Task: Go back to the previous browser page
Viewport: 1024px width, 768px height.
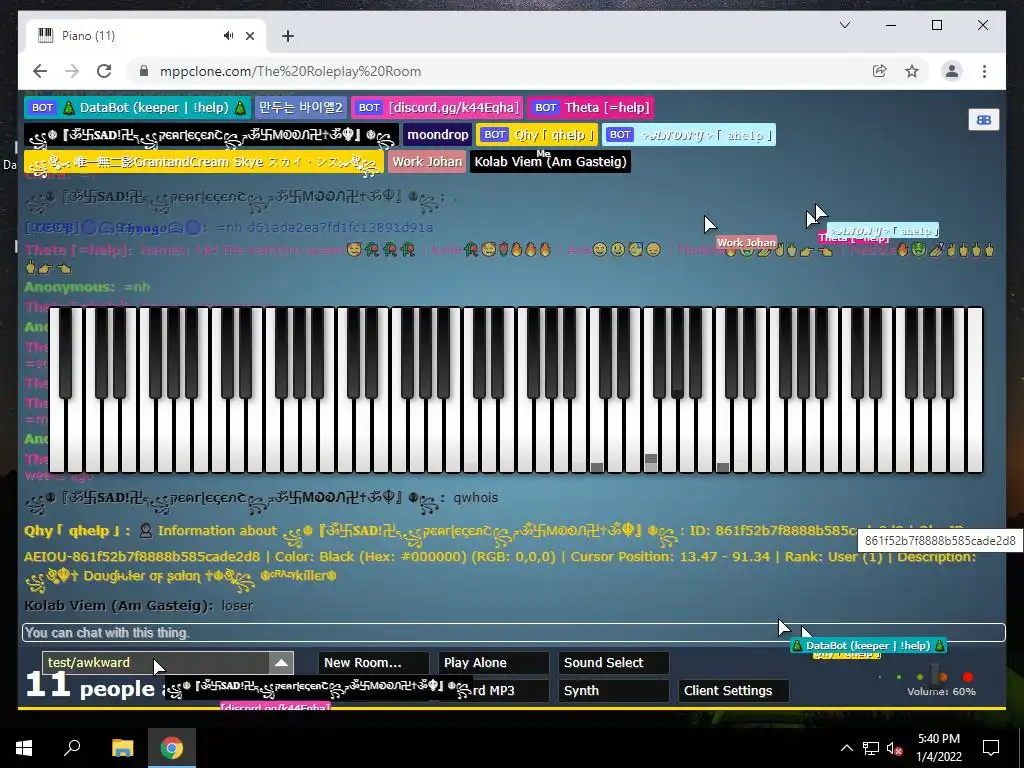Action: [40, 71]
